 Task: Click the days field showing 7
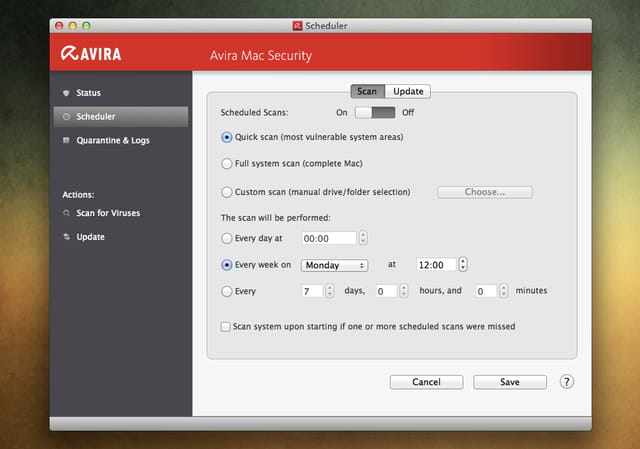coord(312,291)
